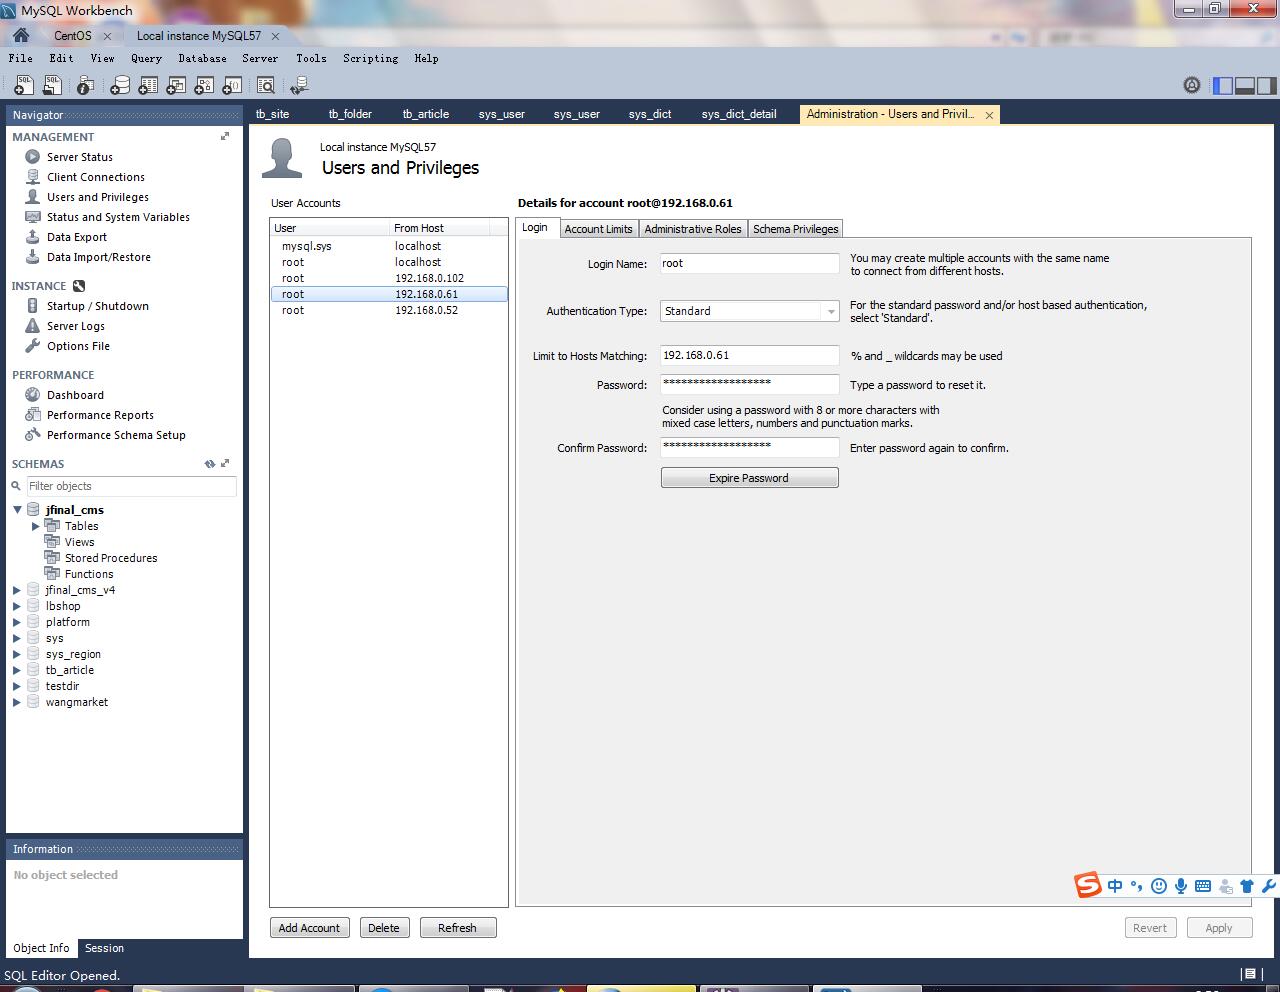Focus the Login Name field

tap(749, 264)
